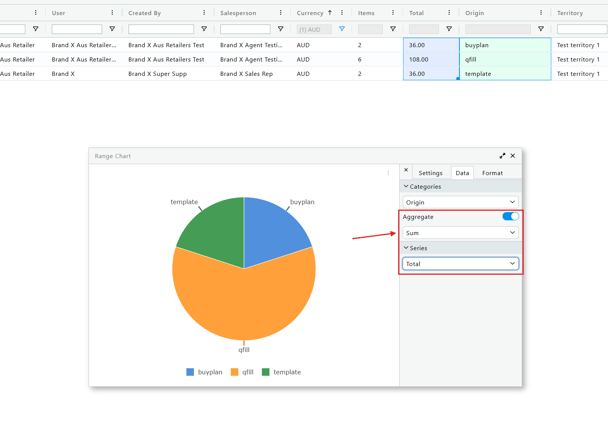Open the chart's three-dot options menu
Viewport: 608px width, 443px height.
click(x=389, y=173)
